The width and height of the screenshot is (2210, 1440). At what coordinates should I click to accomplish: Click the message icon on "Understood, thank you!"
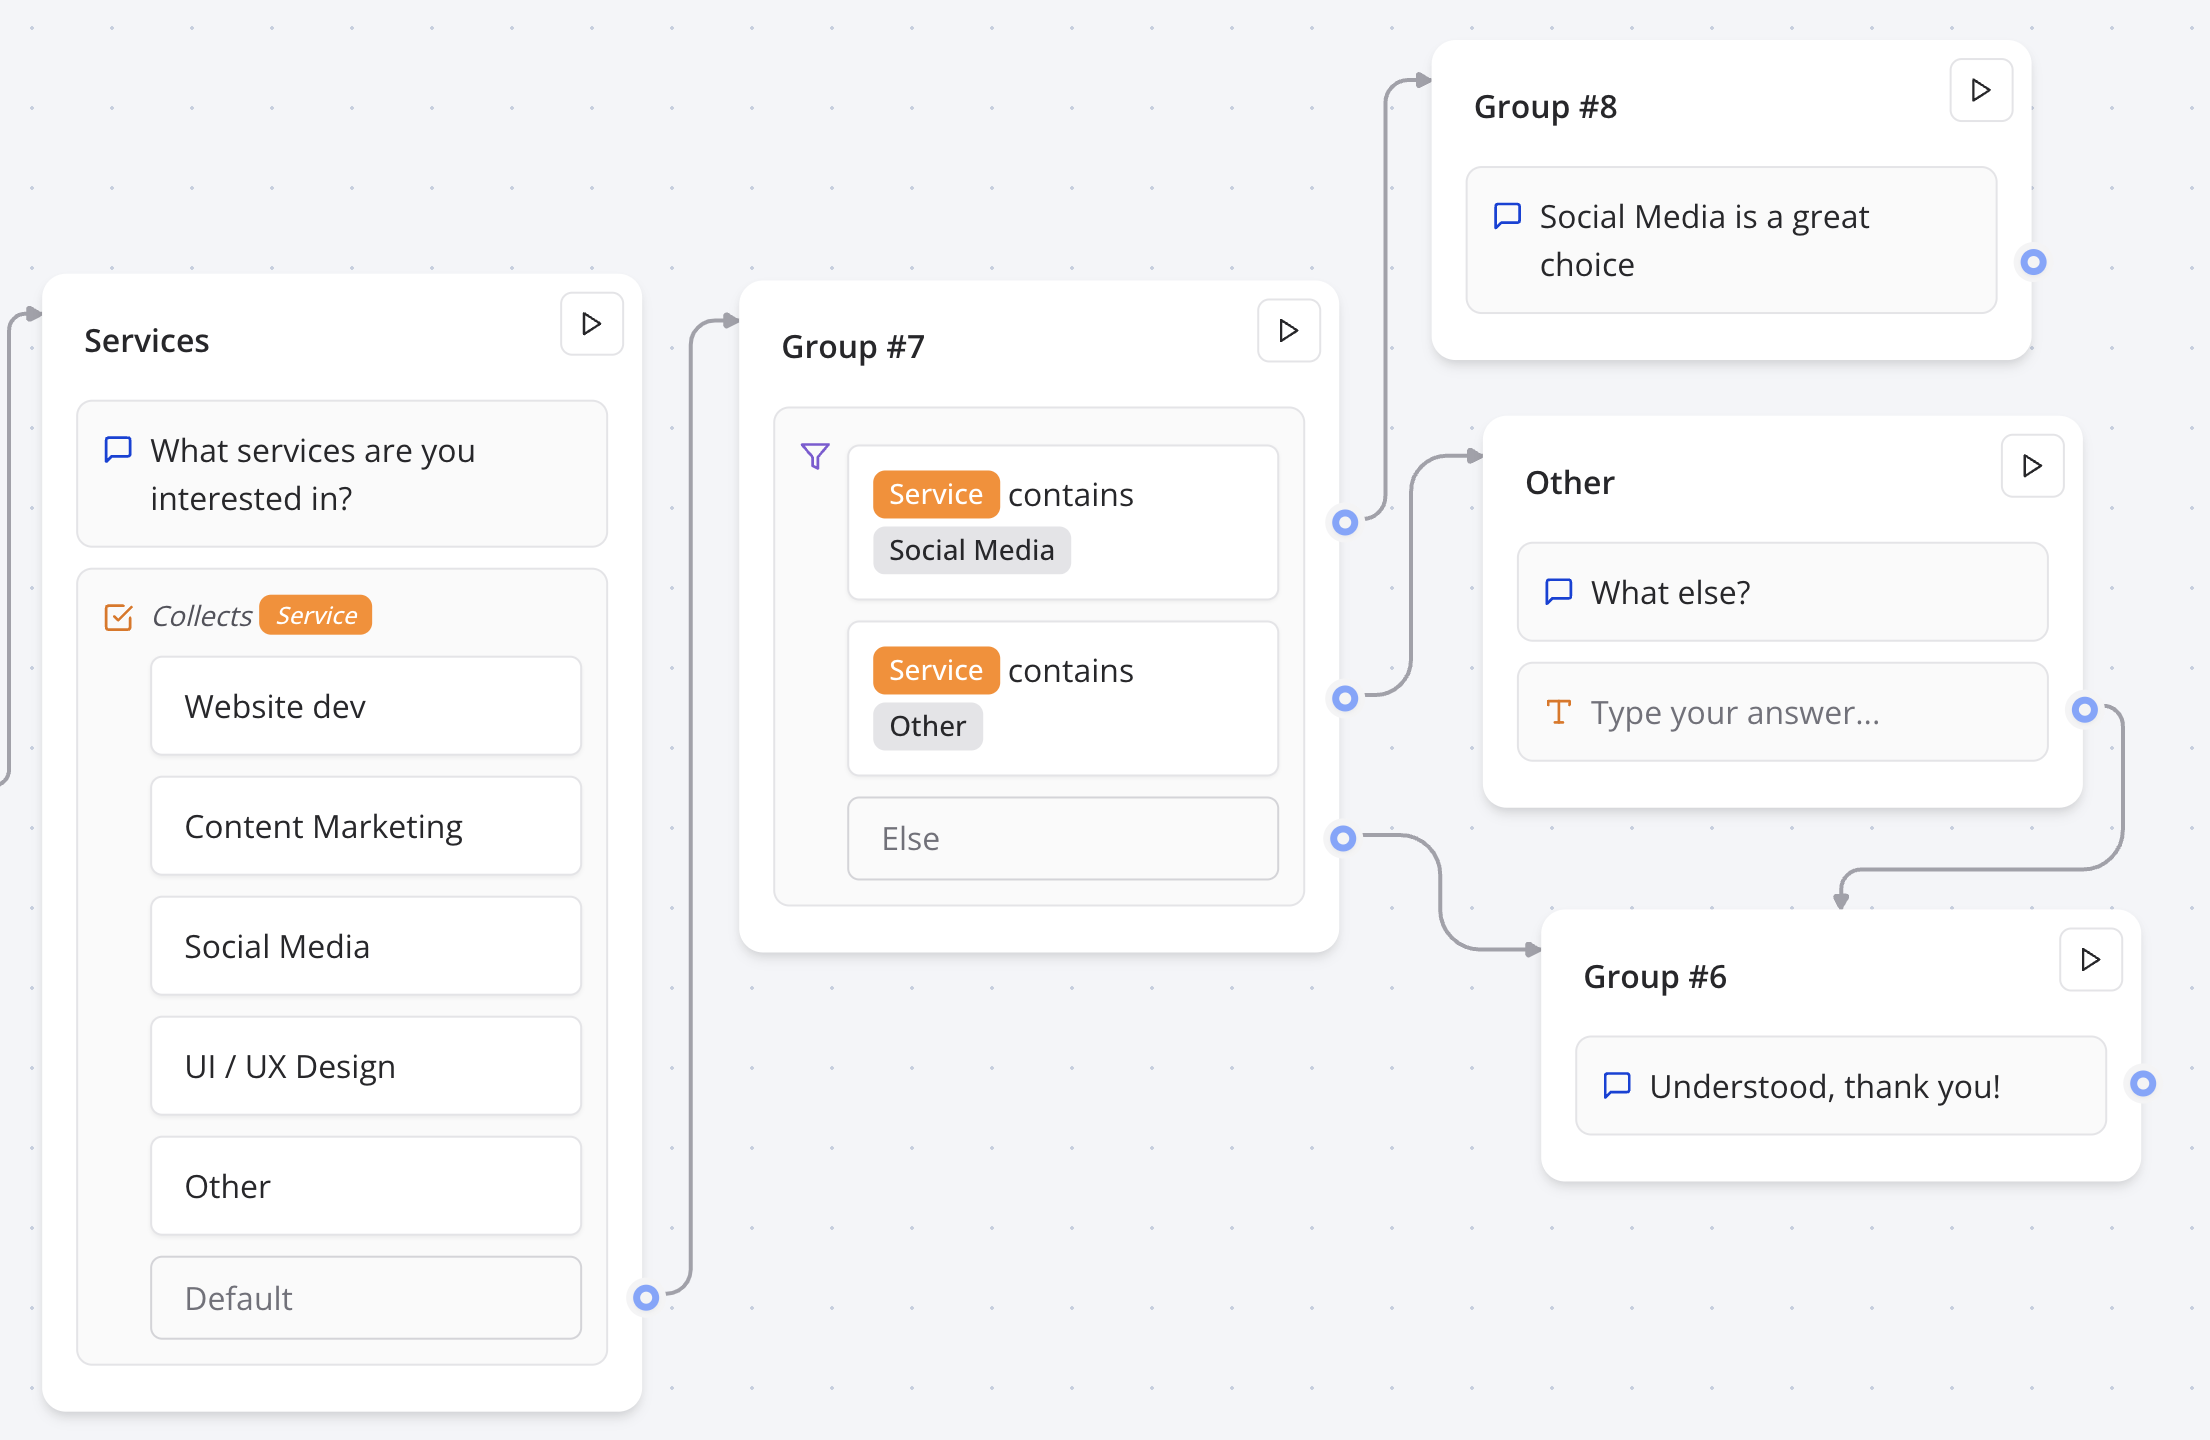1617,1085
